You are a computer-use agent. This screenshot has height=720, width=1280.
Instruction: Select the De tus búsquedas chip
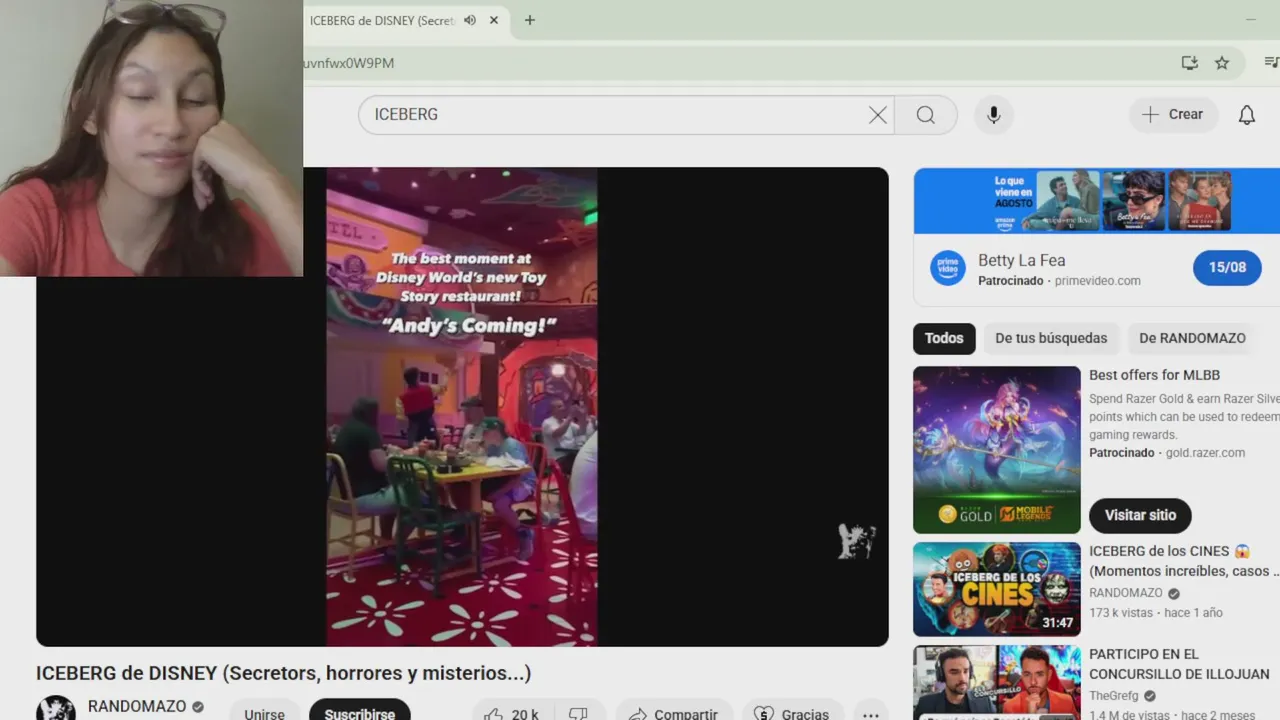pos(1051,338)
